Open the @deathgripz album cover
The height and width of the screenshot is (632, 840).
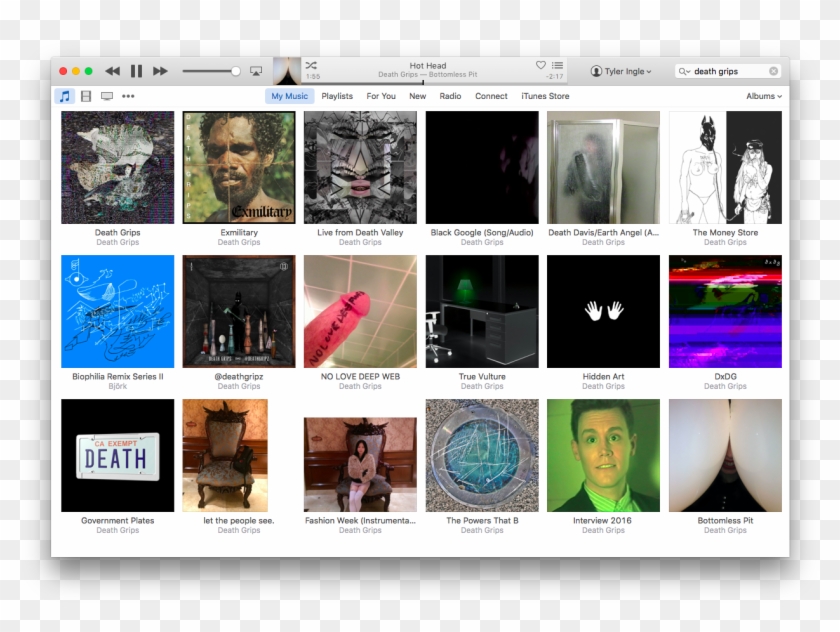(239, 311)
